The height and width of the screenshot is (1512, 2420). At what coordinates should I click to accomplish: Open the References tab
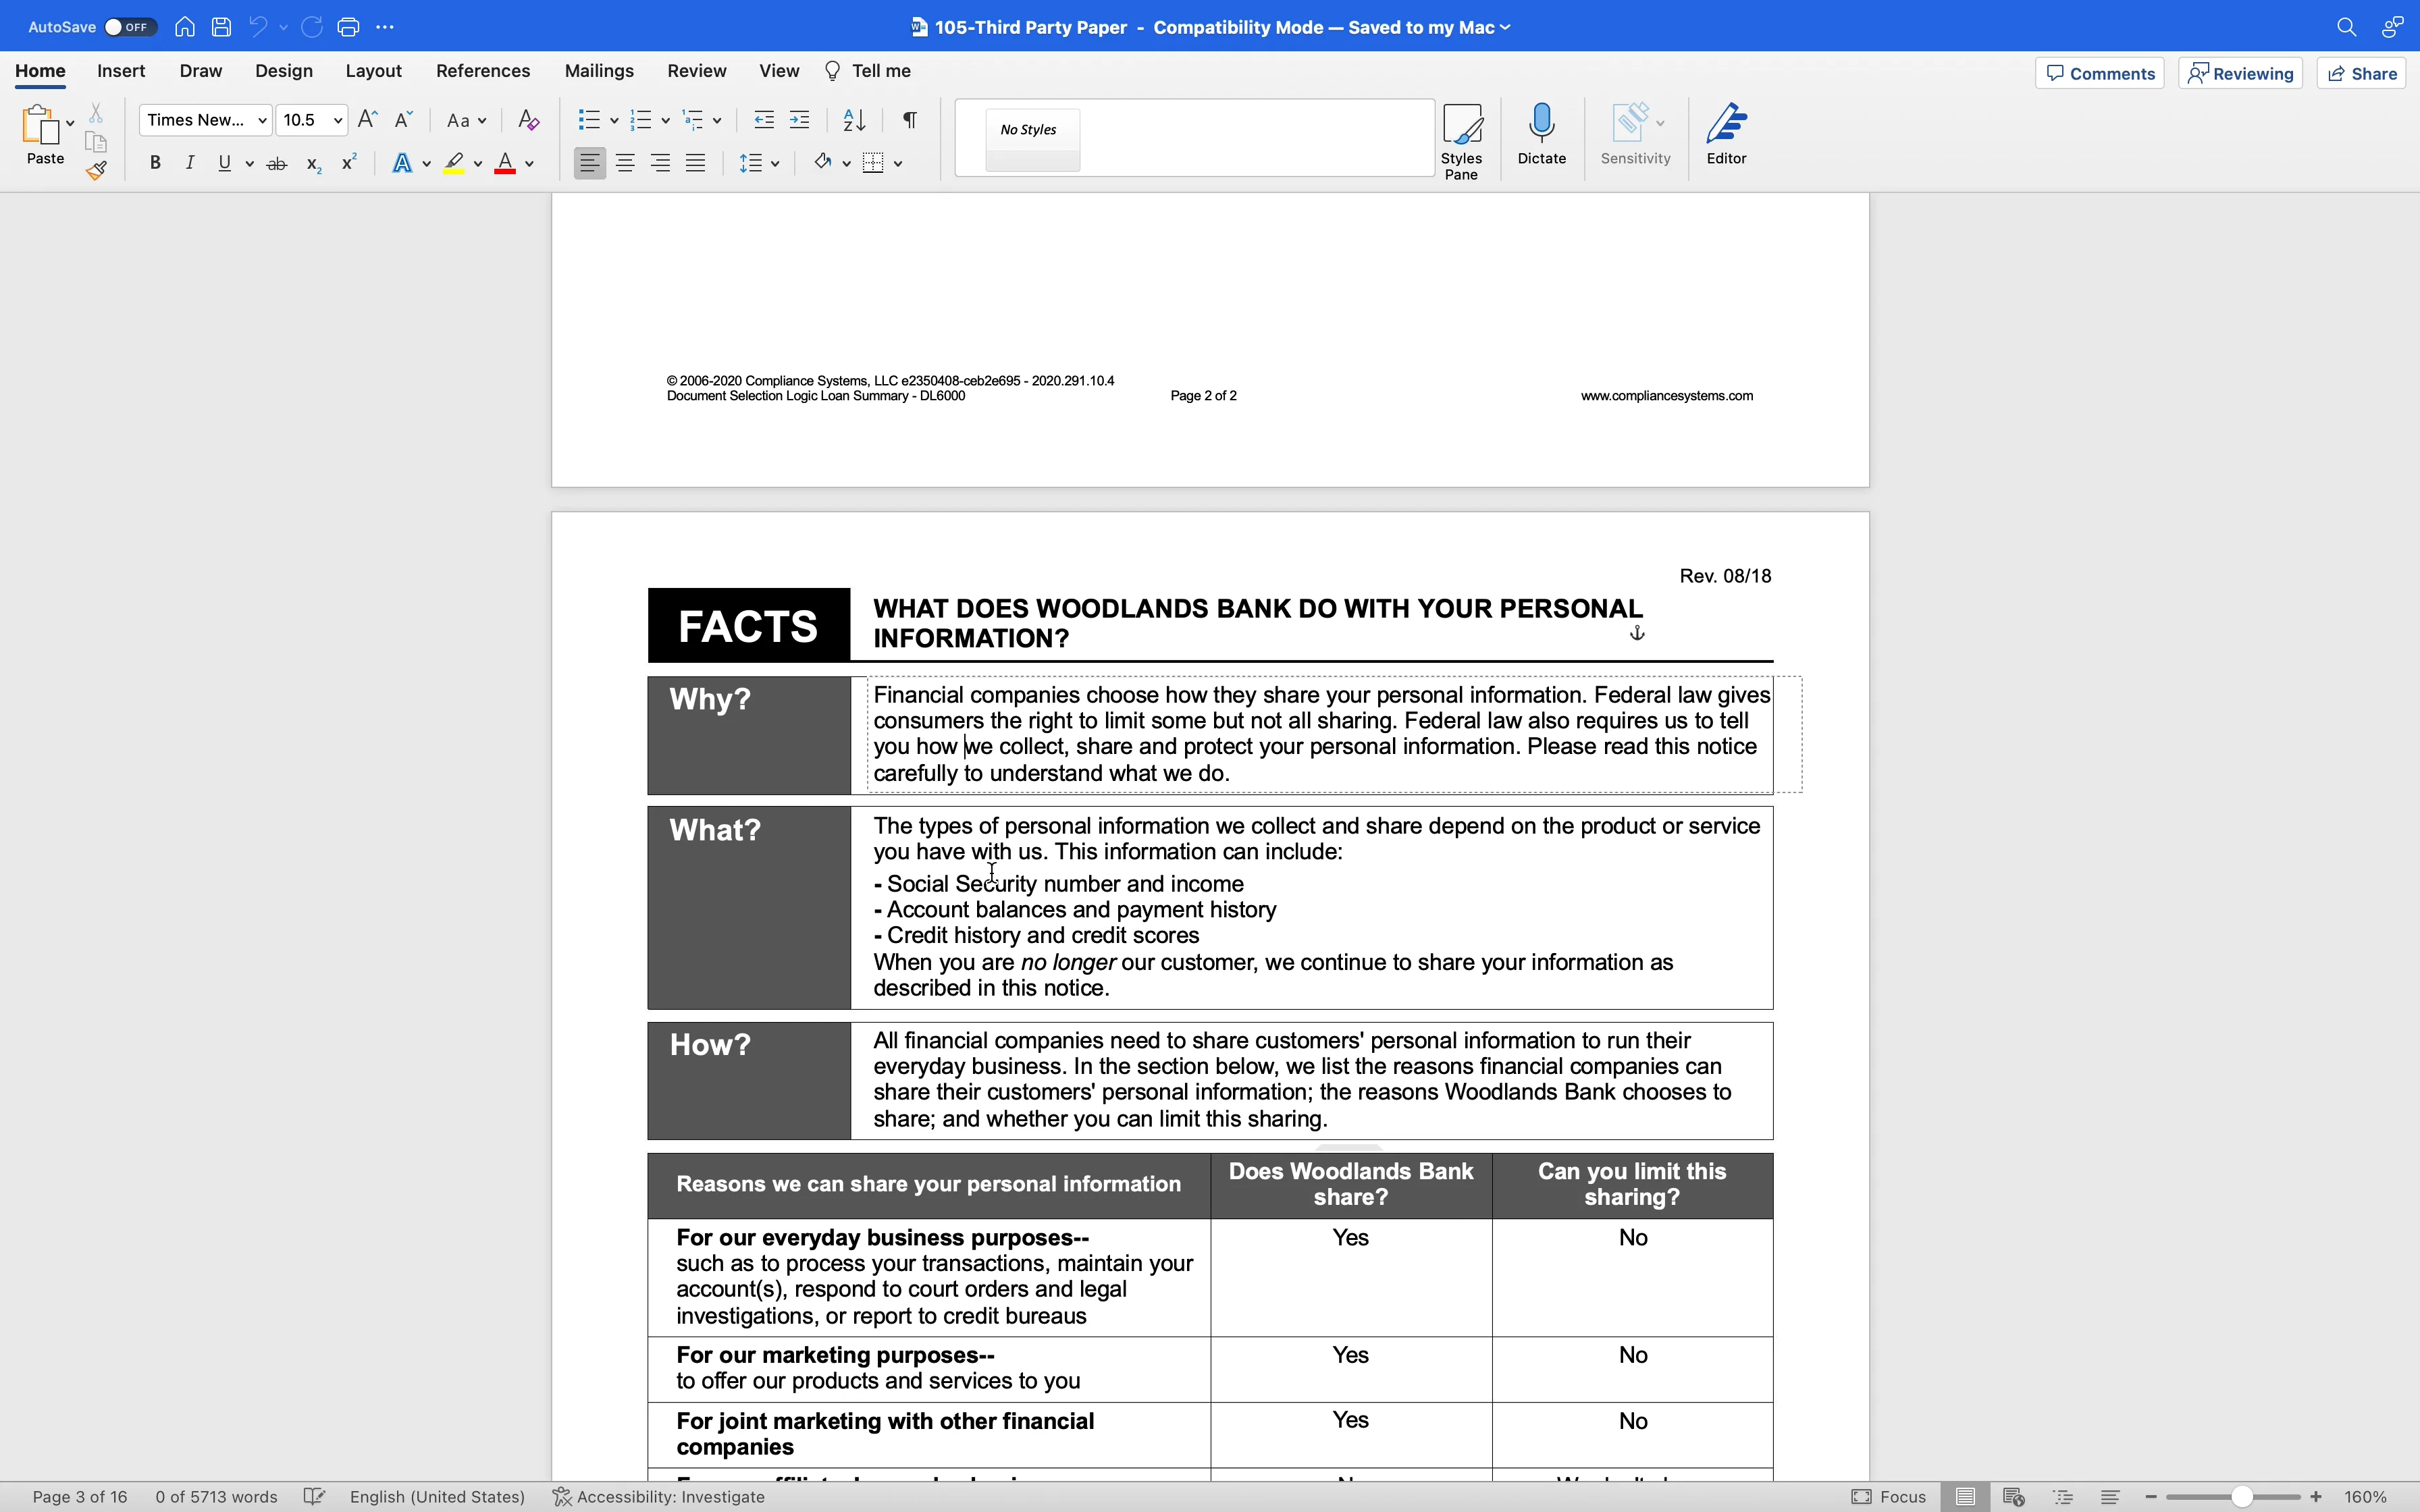[483, 71]
